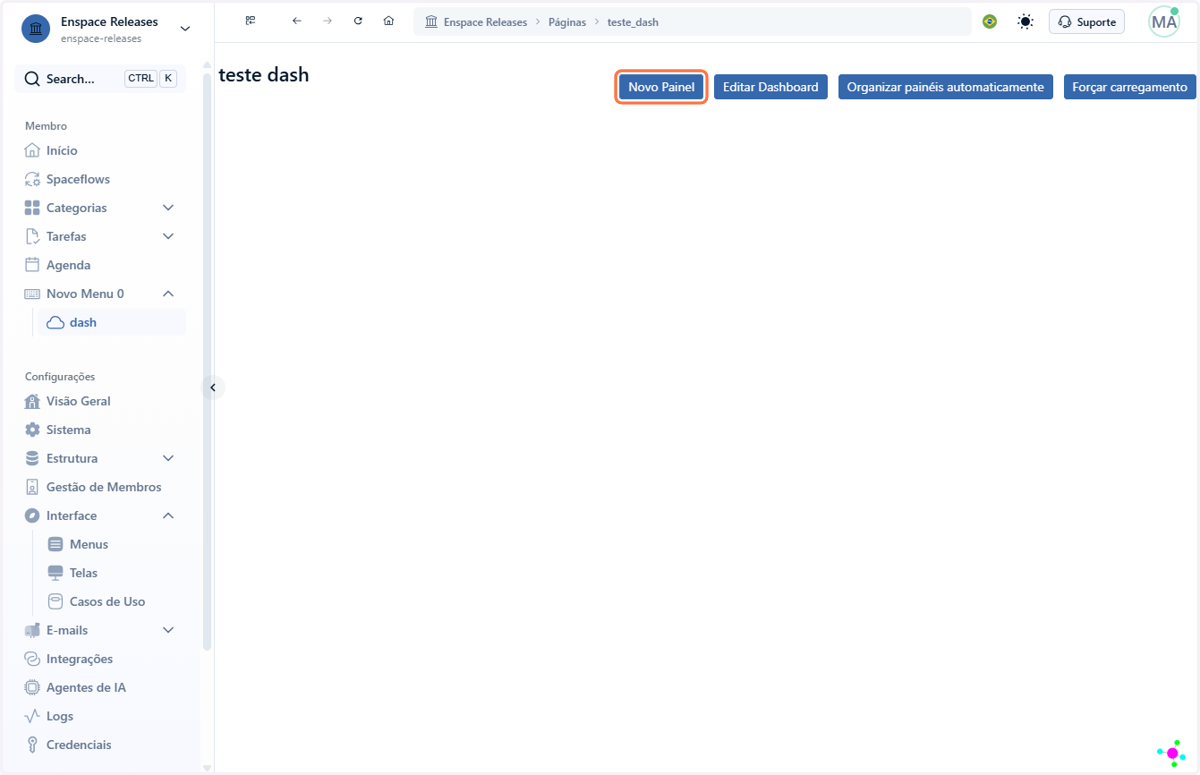
Task: Expand the Categorias chevron
Action: (x=168, y=208)
